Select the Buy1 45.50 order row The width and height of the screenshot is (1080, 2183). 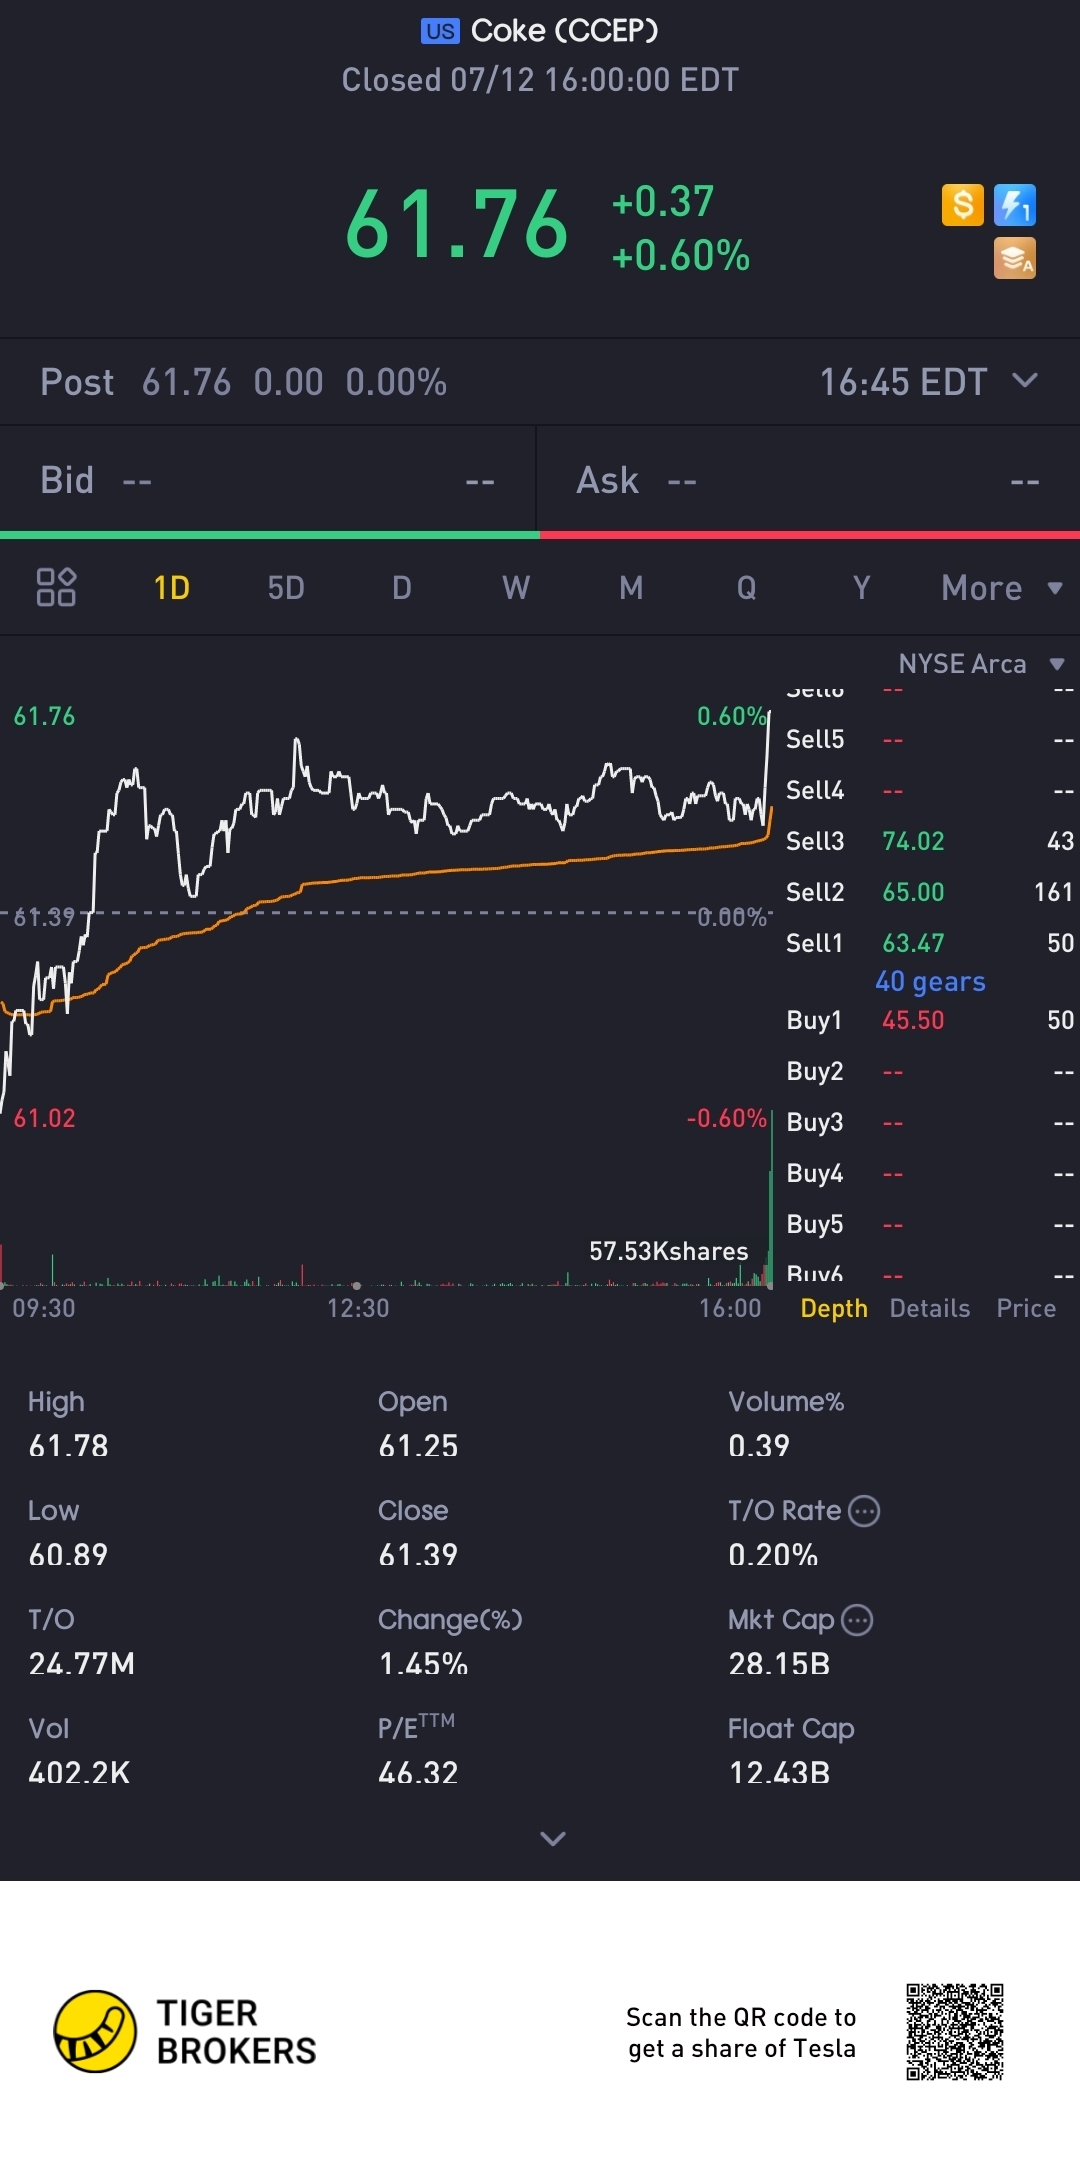[929, 1020]
